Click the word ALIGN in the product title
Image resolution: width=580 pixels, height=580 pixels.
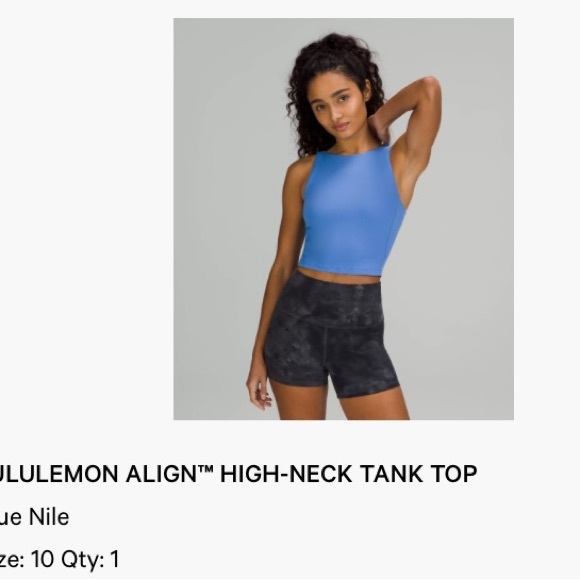point(161,474)
